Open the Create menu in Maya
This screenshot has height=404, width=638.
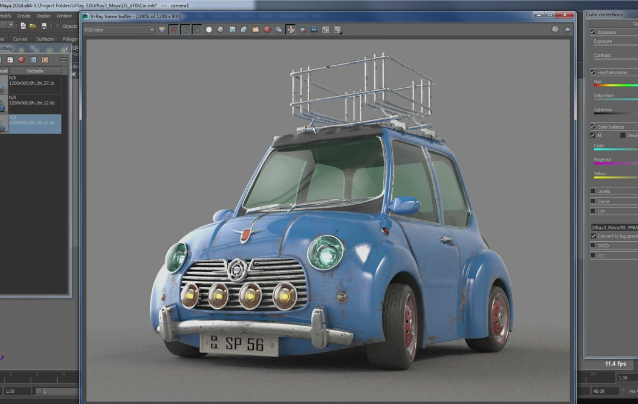[24, 16]
